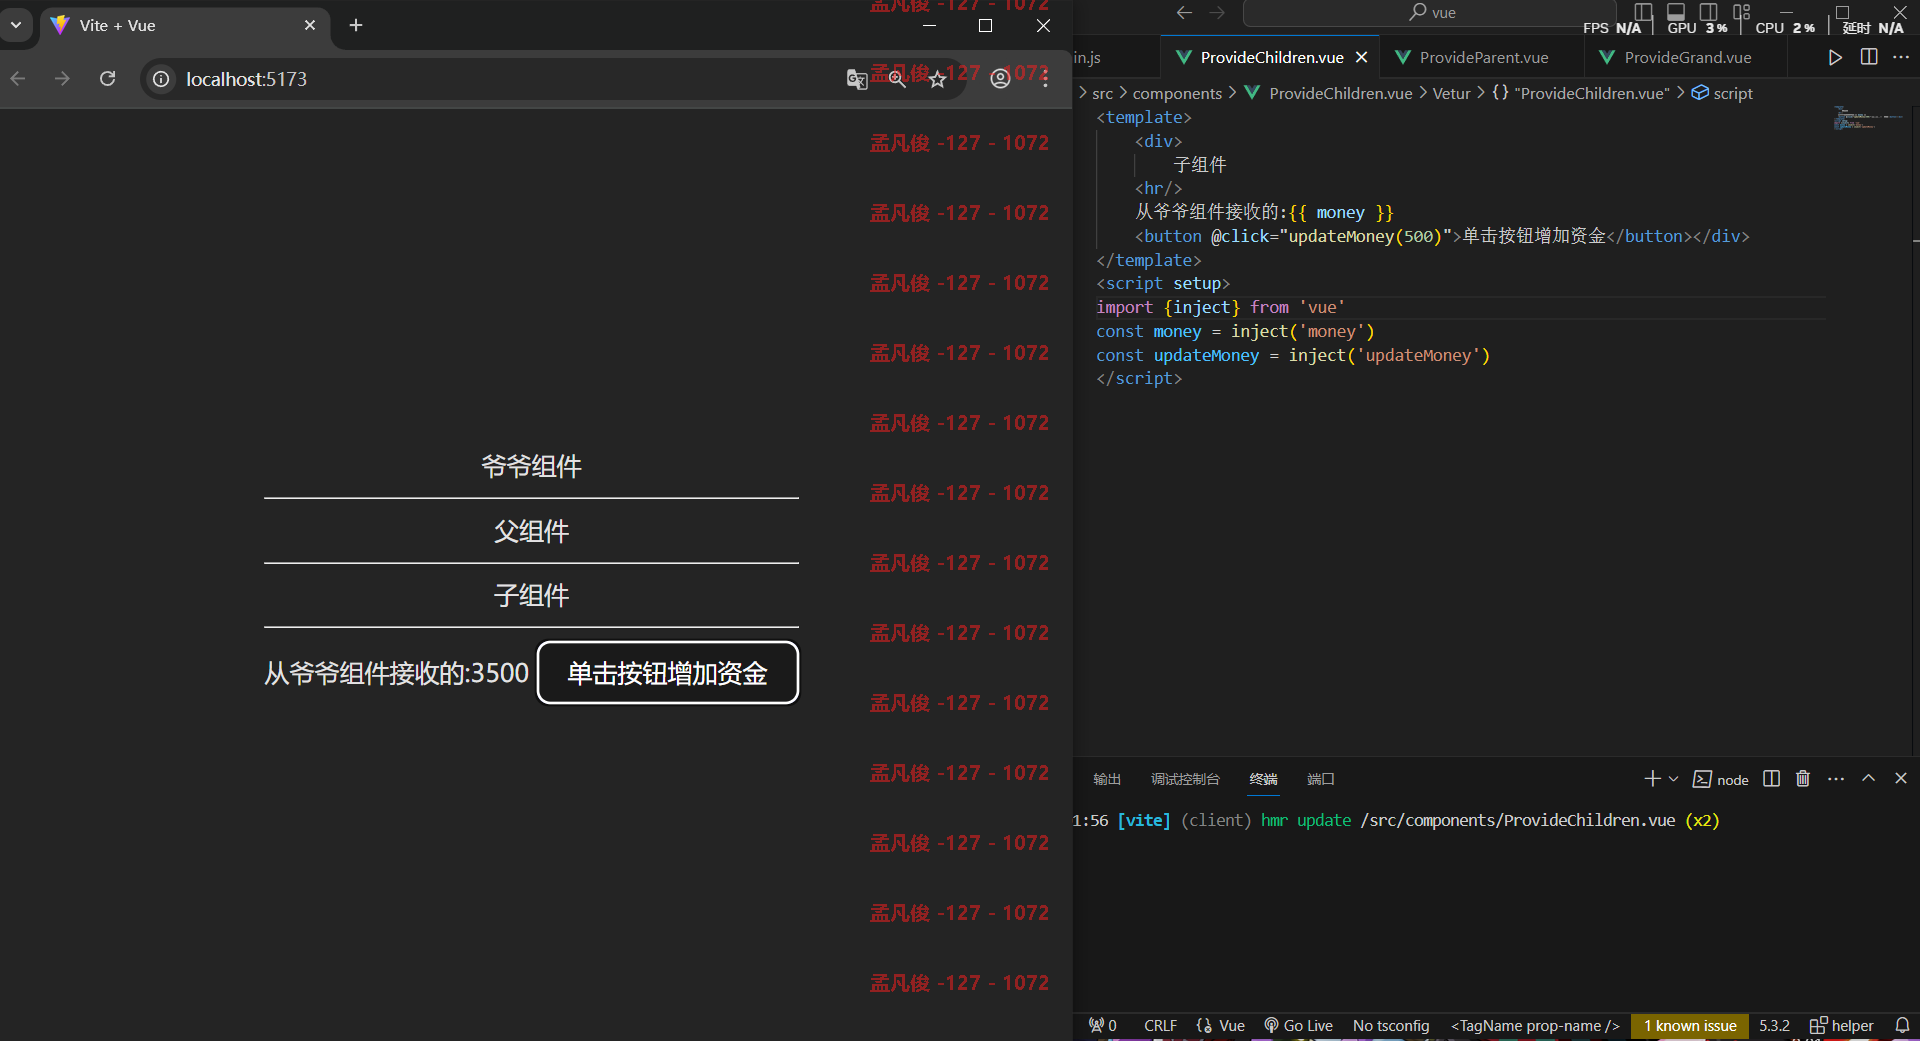The width and height of the screenshot is (1920, 1041).
Task: Open the 输出 panel tab
Action: tap(1107, 779)
